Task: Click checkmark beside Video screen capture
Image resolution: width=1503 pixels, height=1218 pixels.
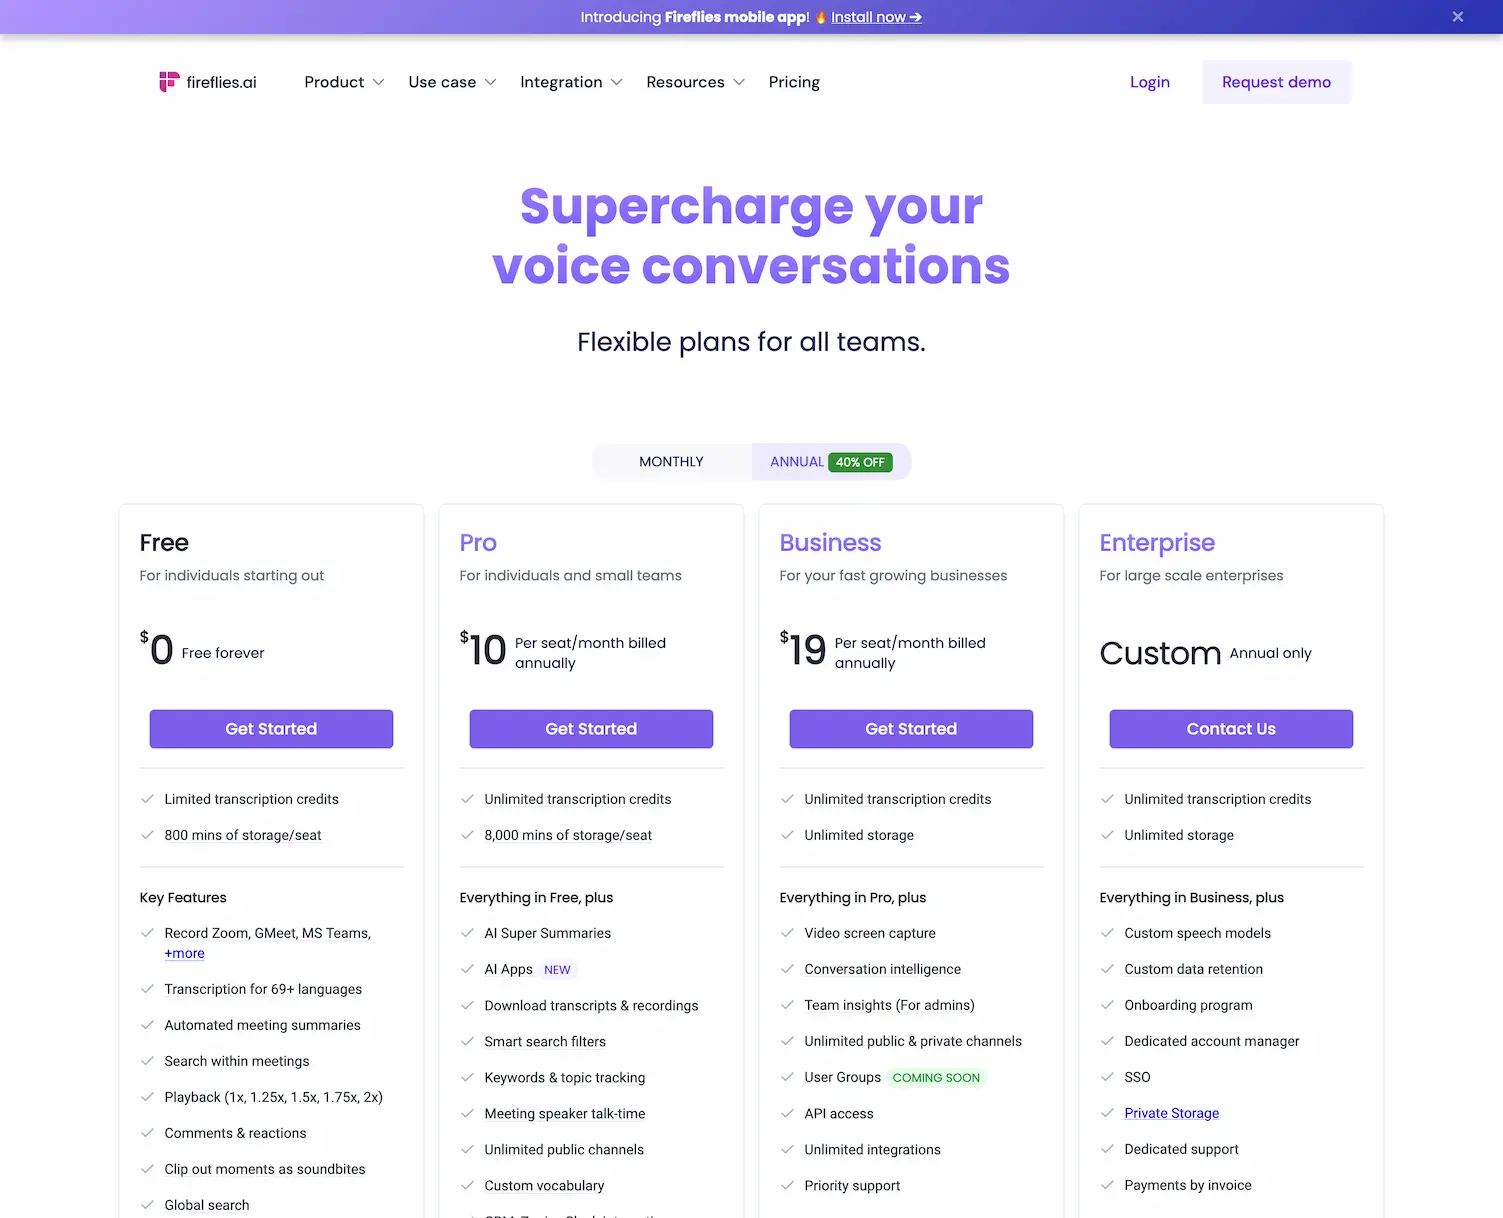Action: 787,933
